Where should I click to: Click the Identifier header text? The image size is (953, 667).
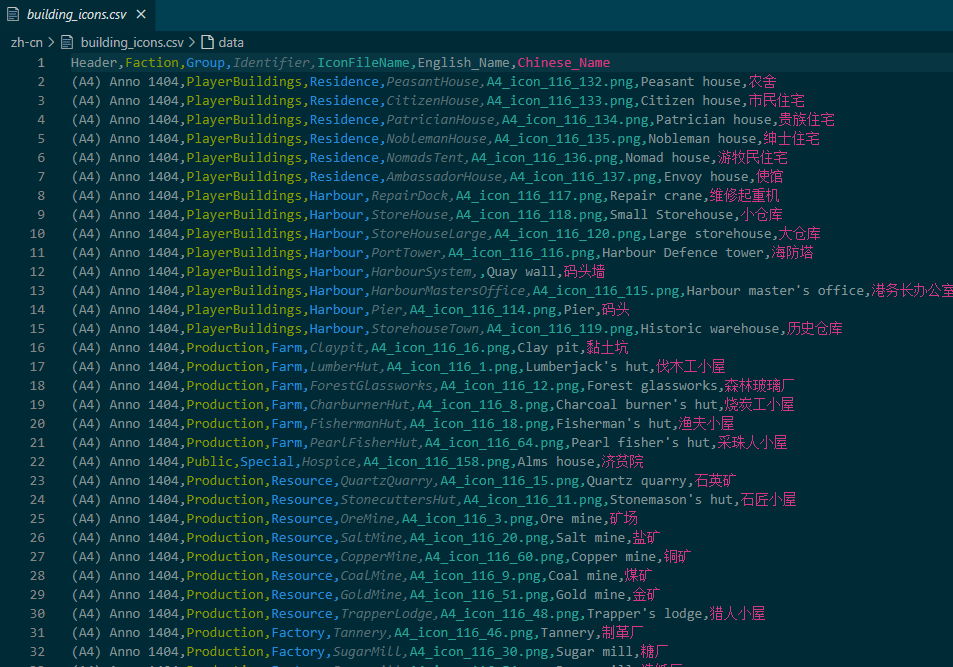point(271,63)
